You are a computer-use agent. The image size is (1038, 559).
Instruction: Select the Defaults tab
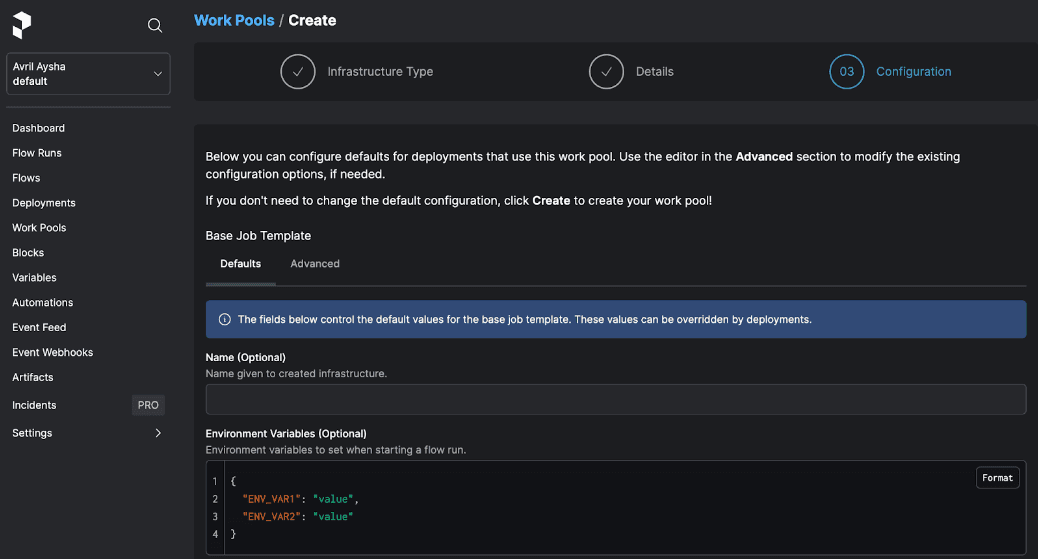(x=240, y=264)
